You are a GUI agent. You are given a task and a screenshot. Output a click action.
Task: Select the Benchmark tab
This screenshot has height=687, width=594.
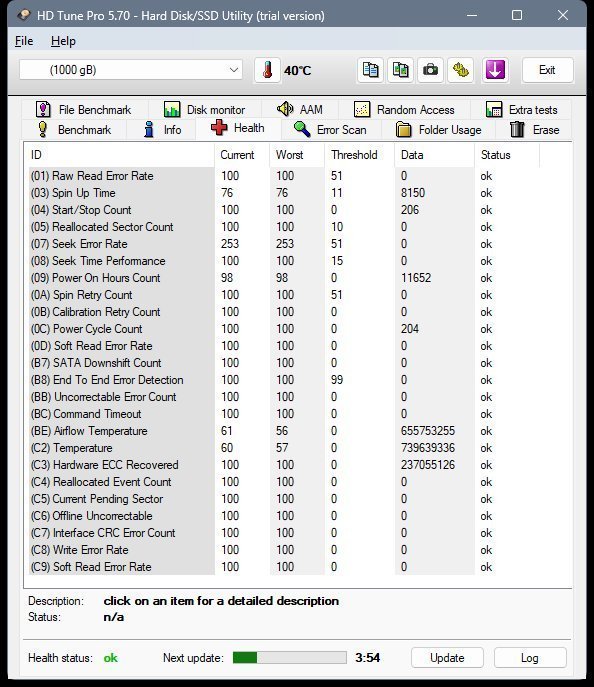[74, 130]
